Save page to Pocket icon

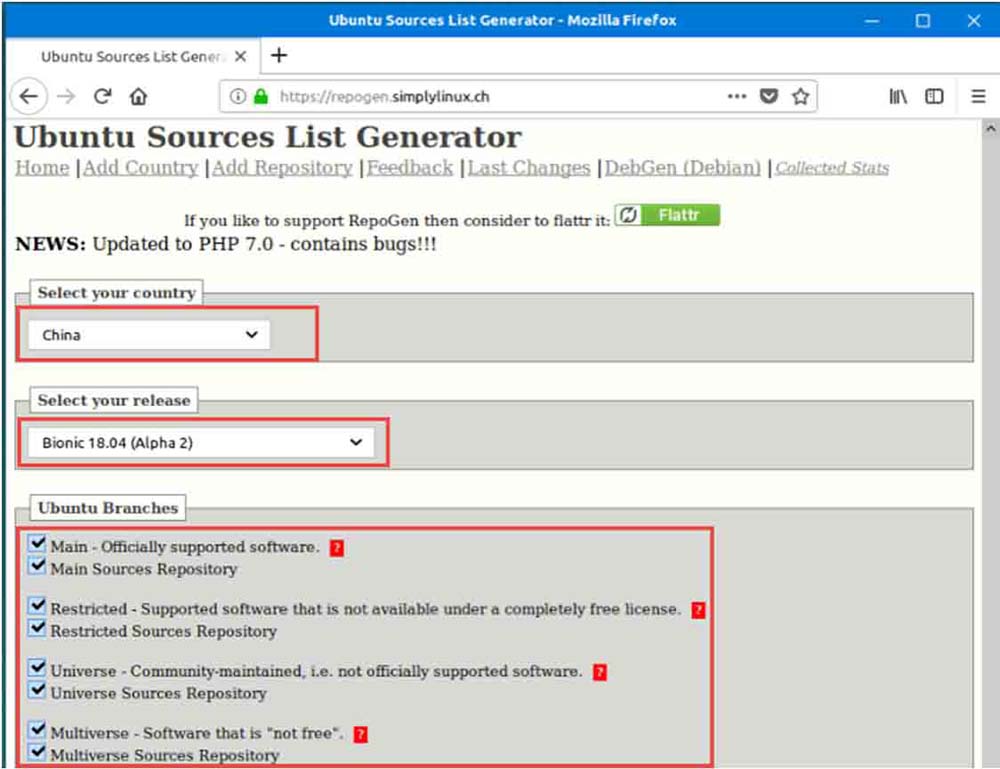(769, 96)
